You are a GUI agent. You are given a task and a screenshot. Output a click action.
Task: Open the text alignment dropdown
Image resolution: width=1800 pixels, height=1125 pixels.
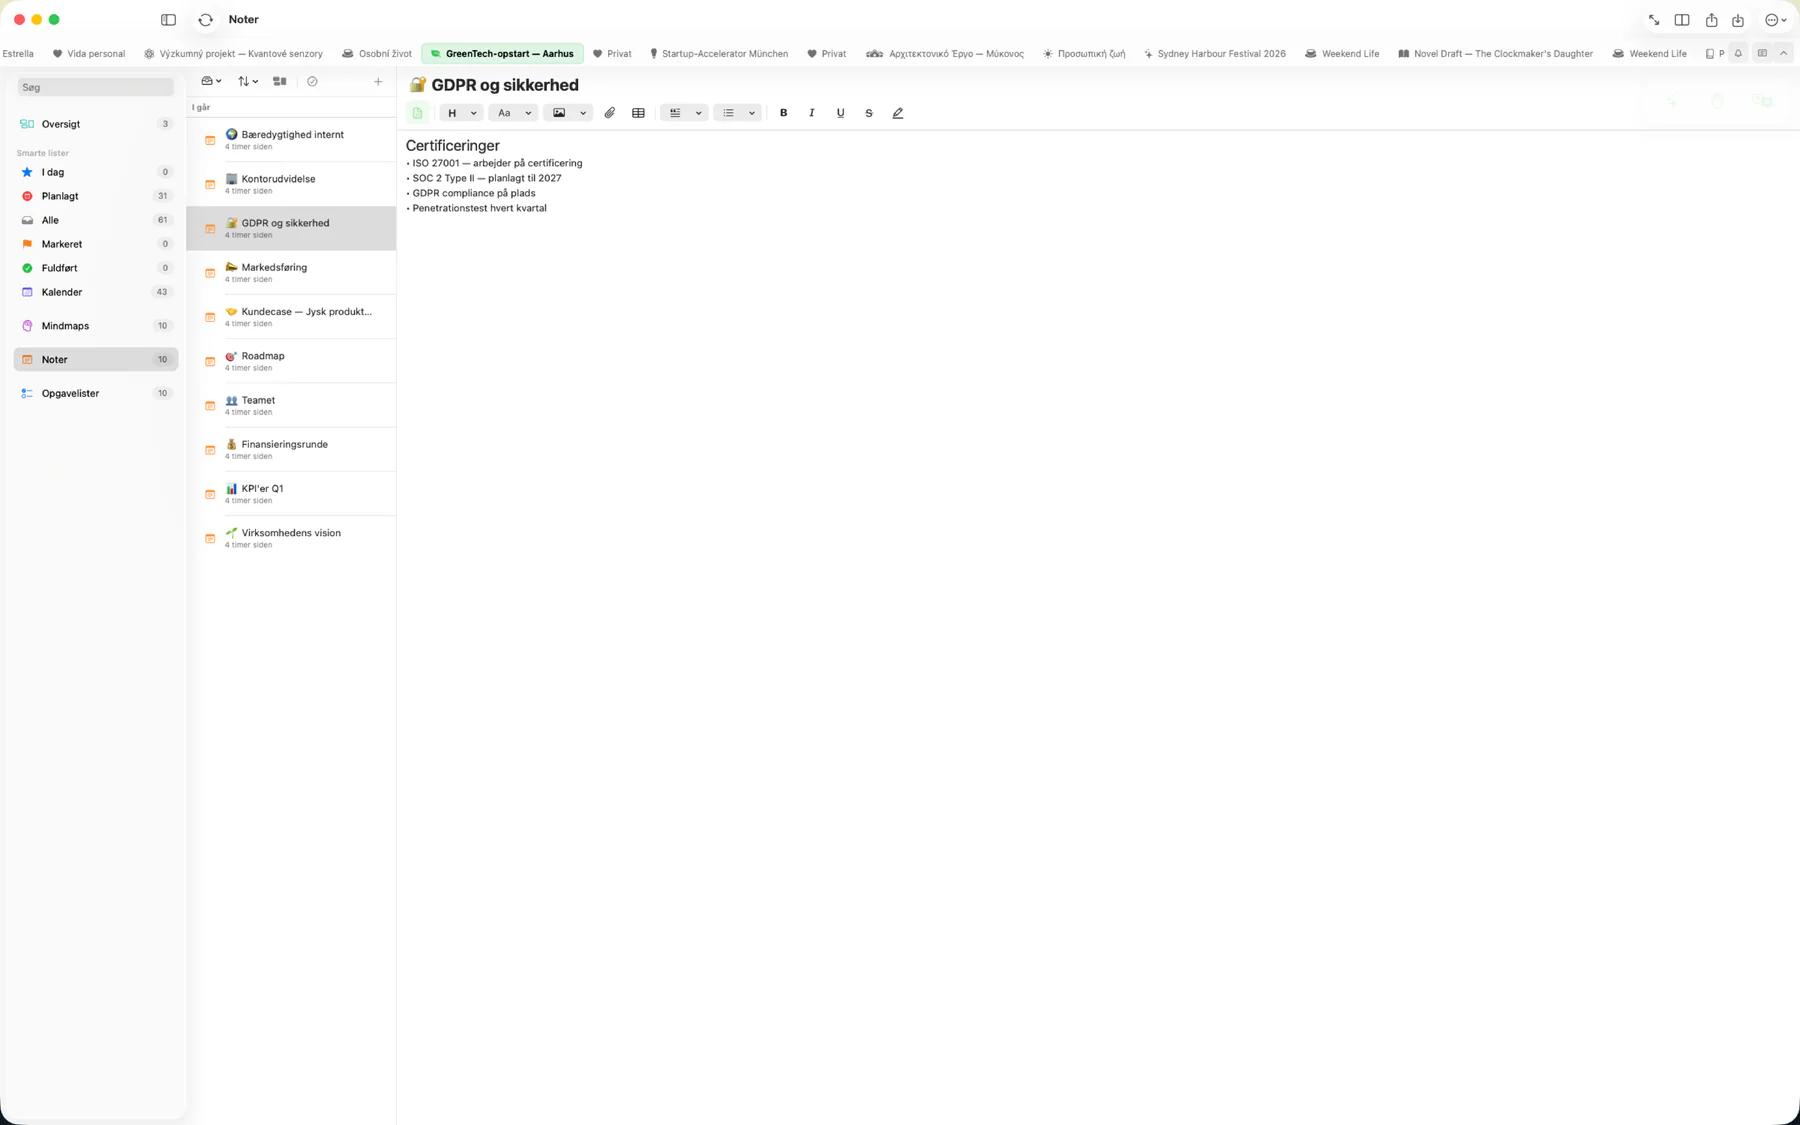[685, 113]
